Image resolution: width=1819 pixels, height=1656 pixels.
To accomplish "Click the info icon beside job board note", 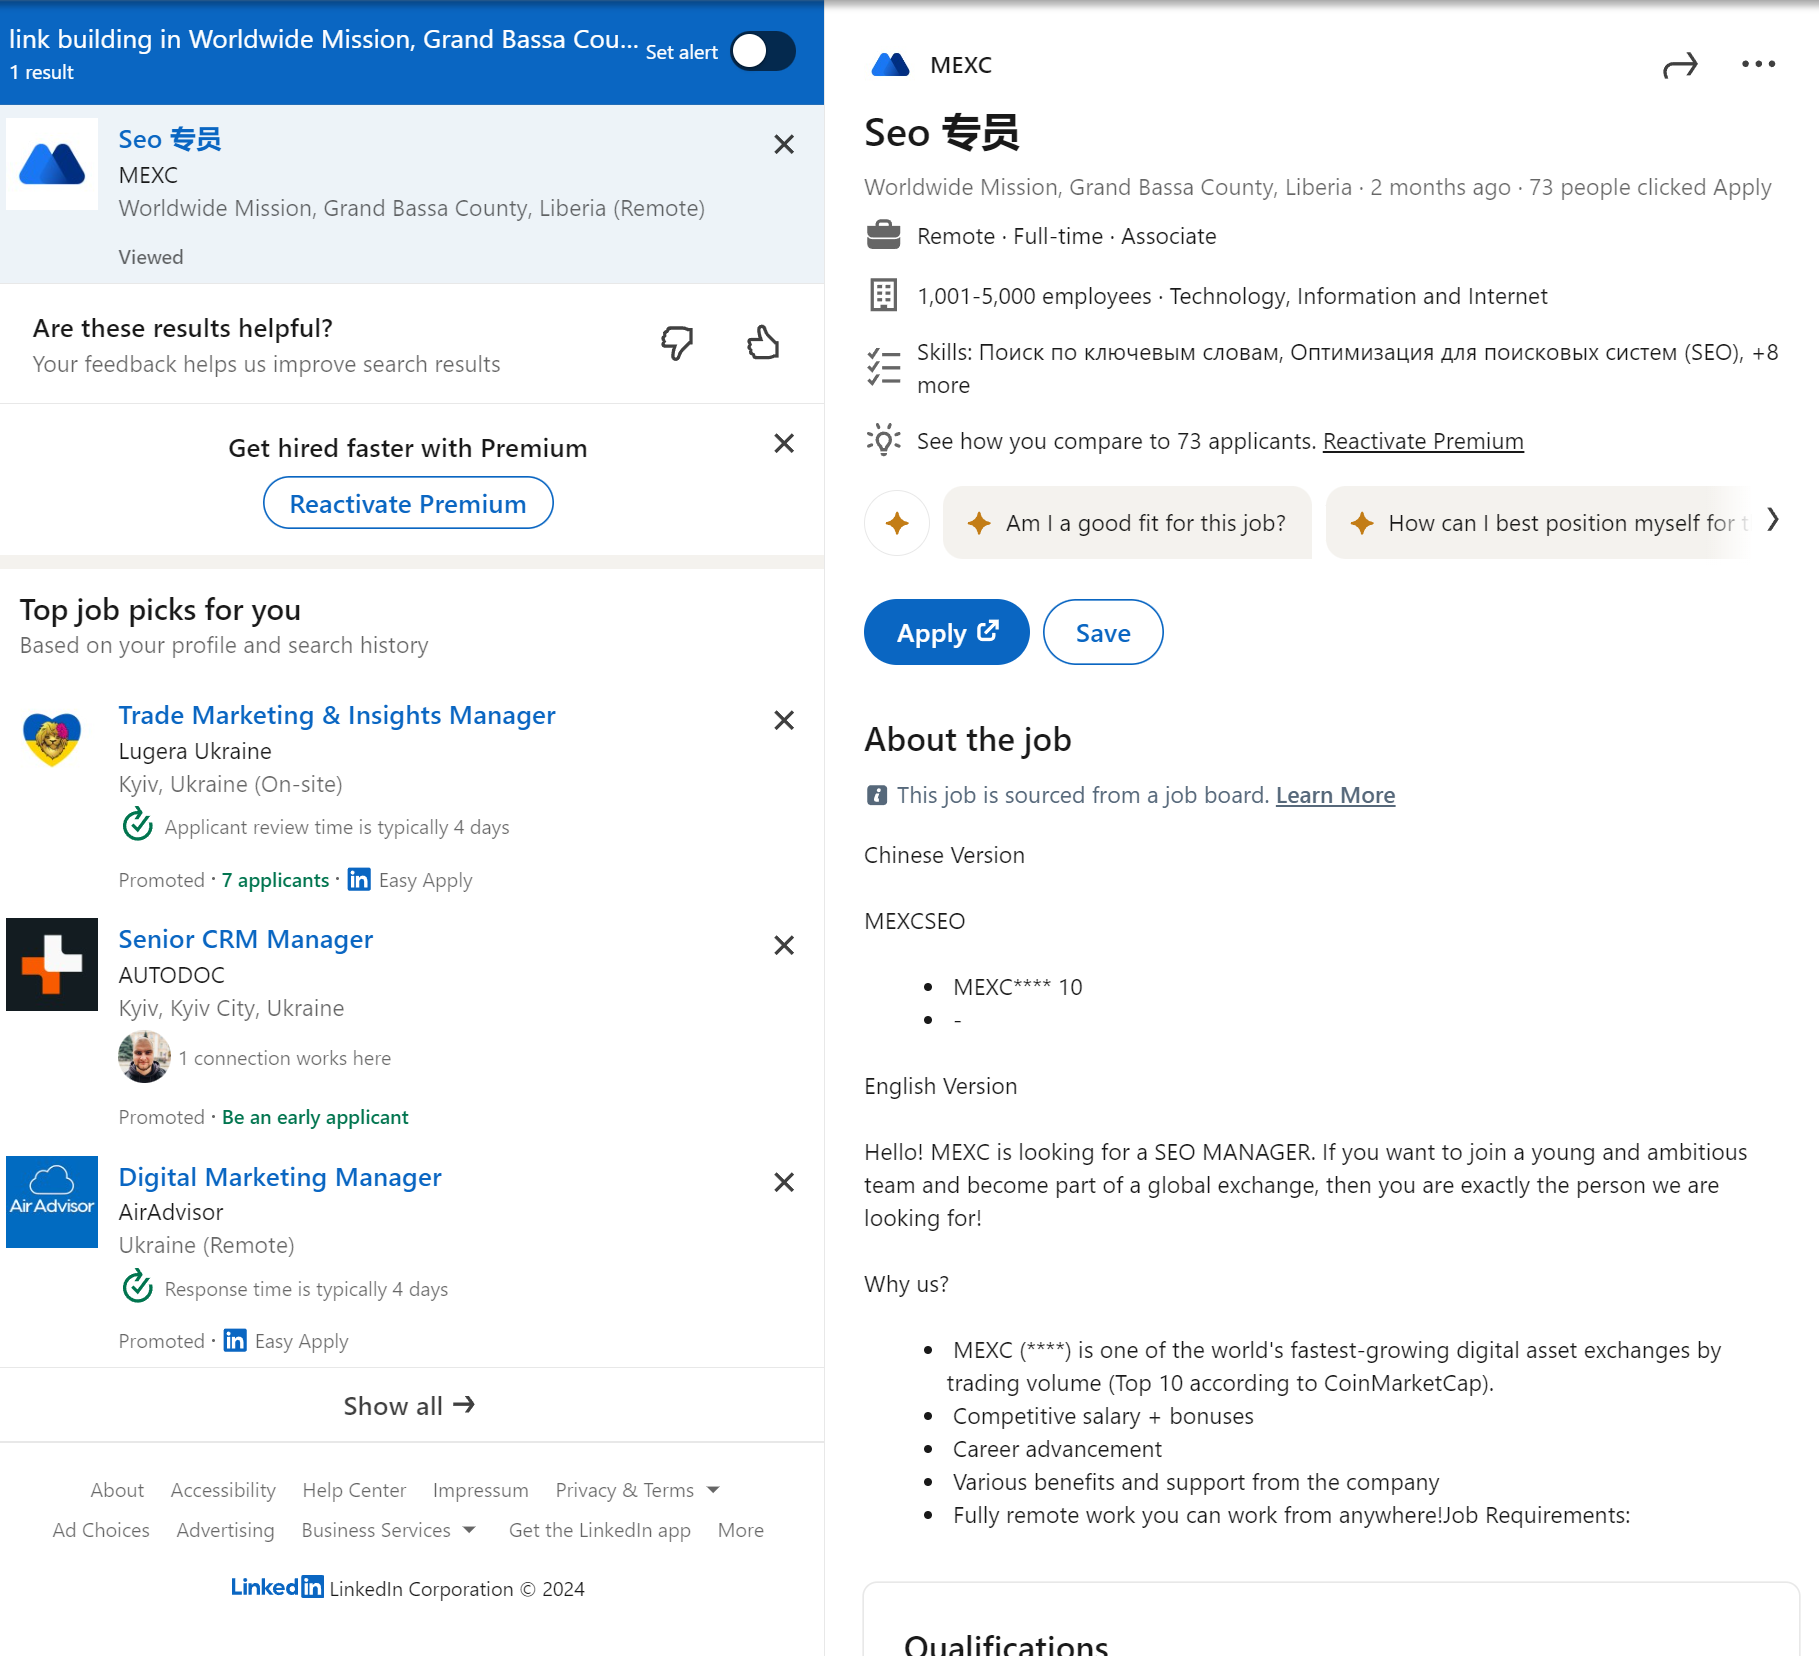I will 876,795.
